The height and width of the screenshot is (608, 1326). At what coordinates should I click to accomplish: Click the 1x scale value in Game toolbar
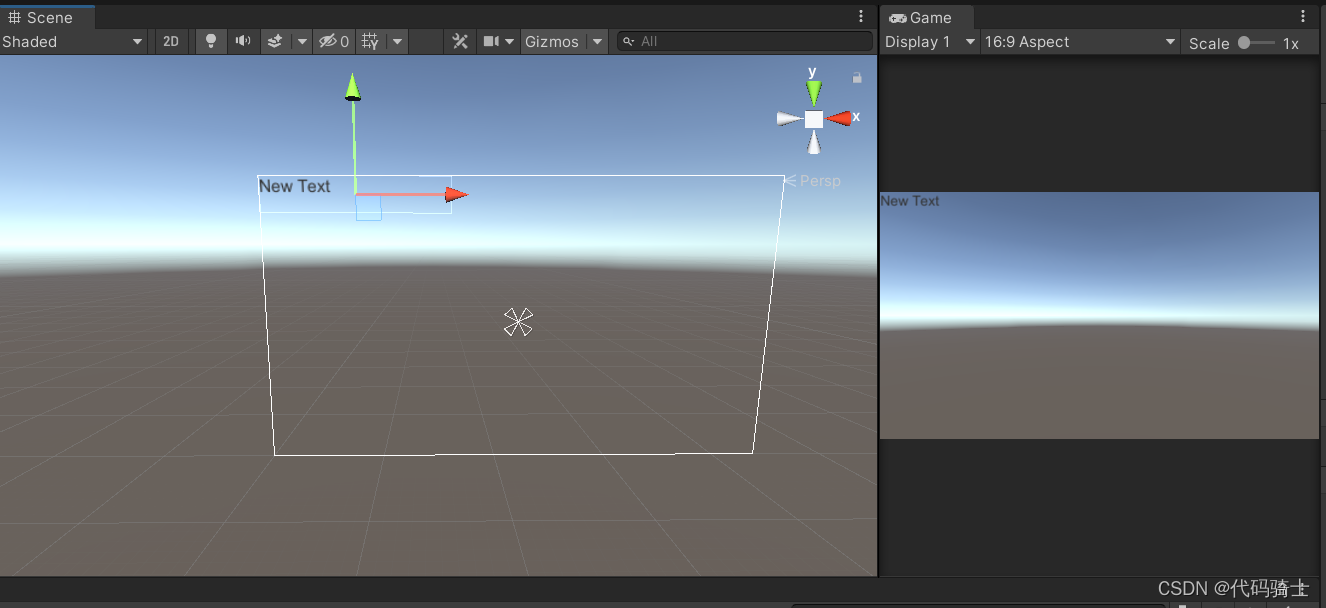click(x=1291, y=43)
